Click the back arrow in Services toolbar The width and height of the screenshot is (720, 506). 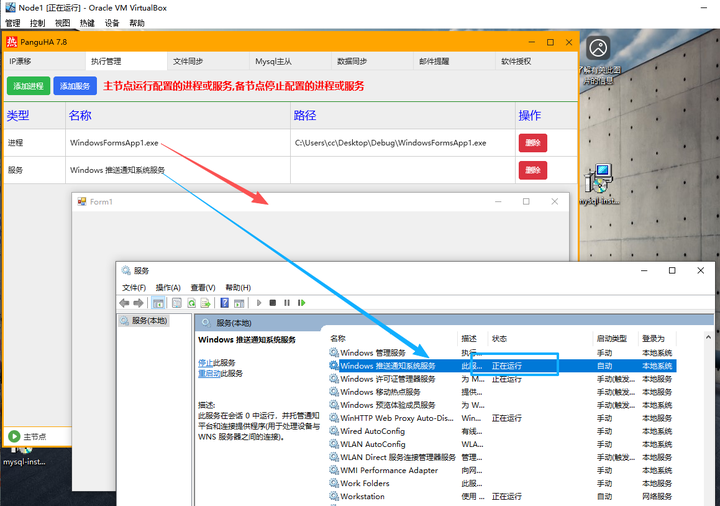[x=124, y=303]
